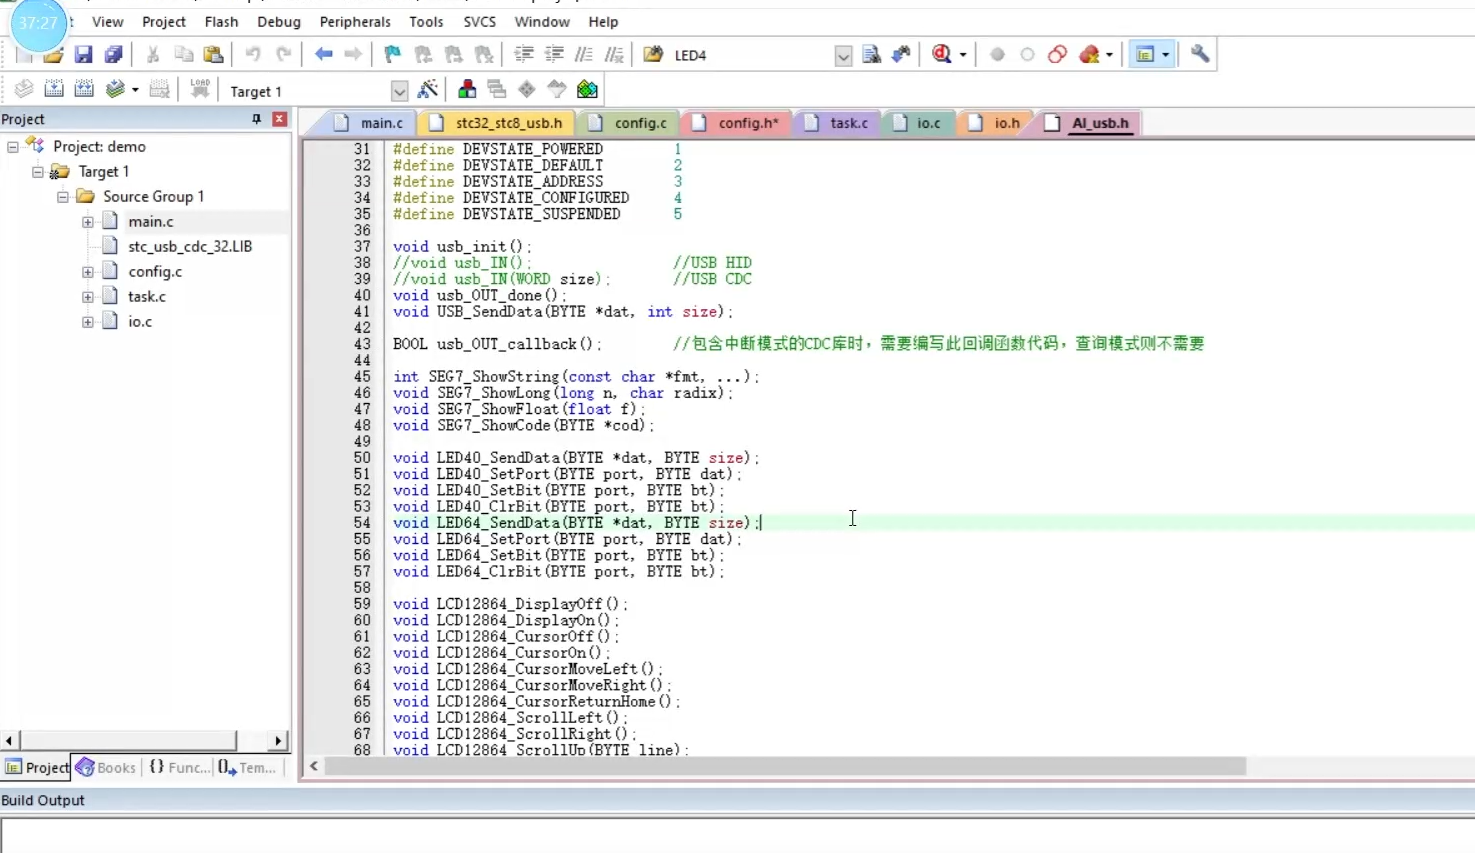Cut the selected text
Screen dimensions: 1475x853
(153, 55)
